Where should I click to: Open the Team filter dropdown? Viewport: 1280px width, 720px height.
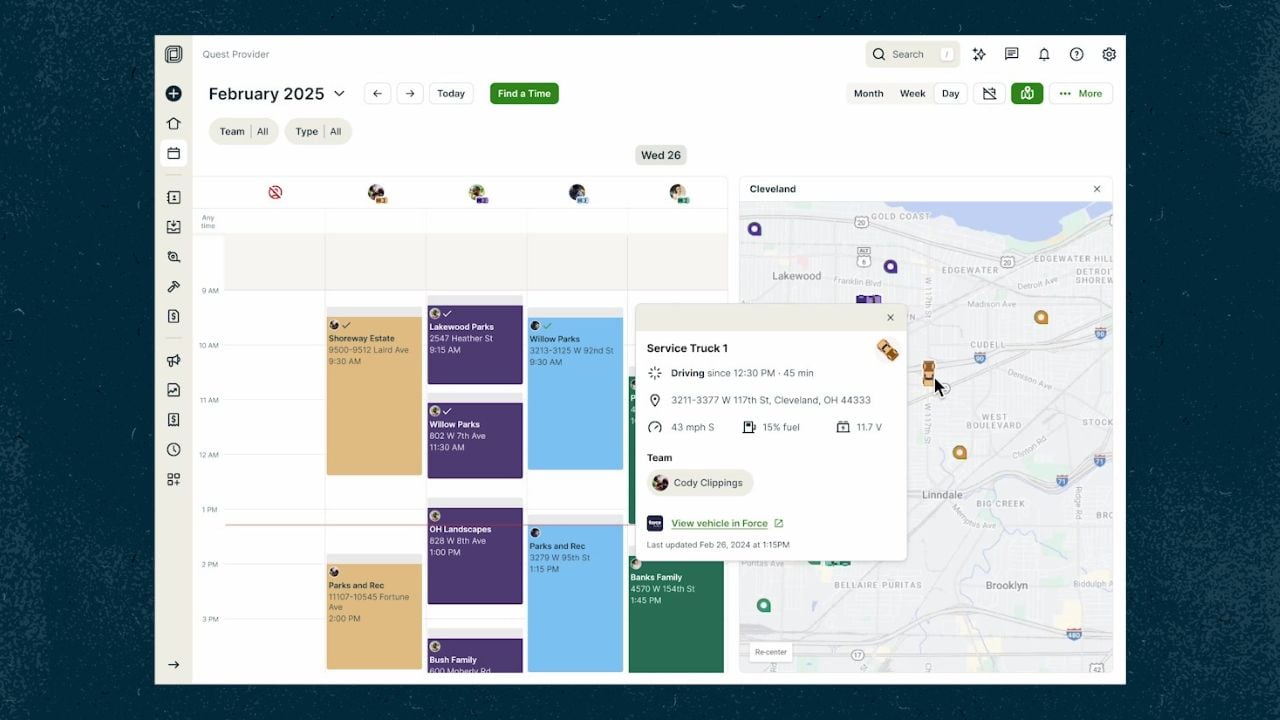(243, 131)
